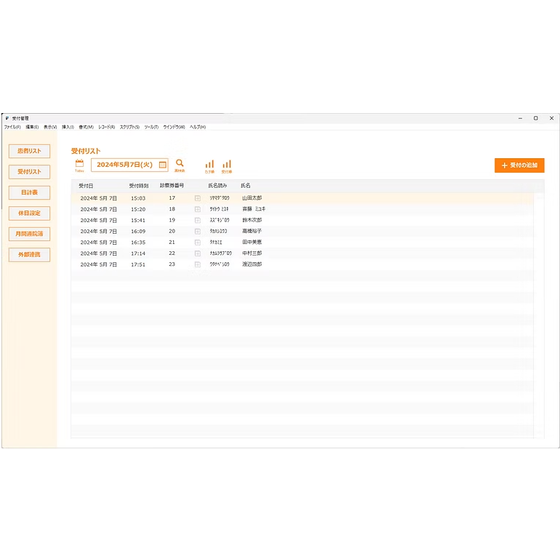Click the magnifying glass search icon
This screenshot has width=560, height=560.
click(180, 165)
